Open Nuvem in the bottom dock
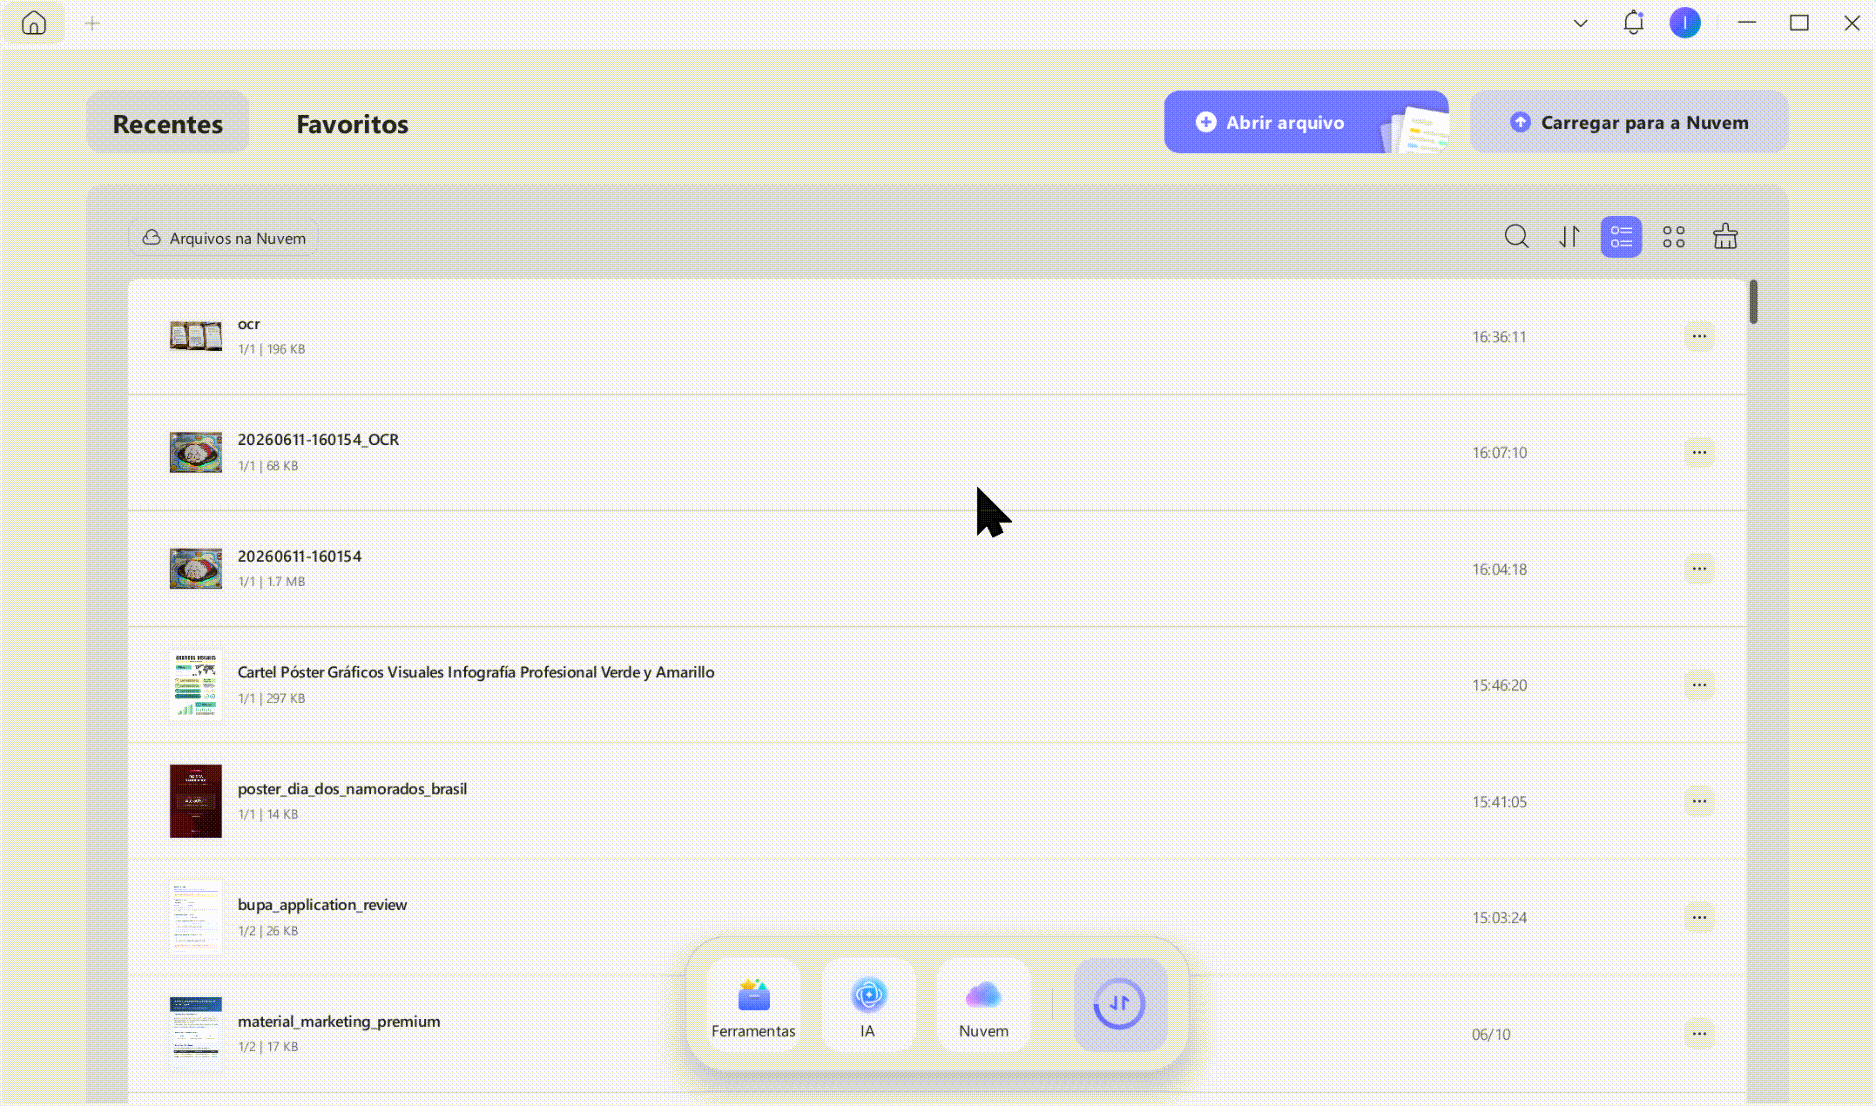 point(984,1004)
